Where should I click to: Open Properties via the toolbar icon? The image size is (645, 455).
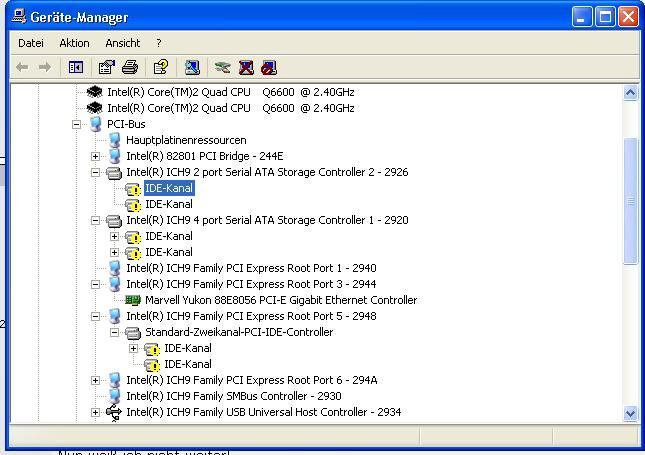tap(107, 67)
